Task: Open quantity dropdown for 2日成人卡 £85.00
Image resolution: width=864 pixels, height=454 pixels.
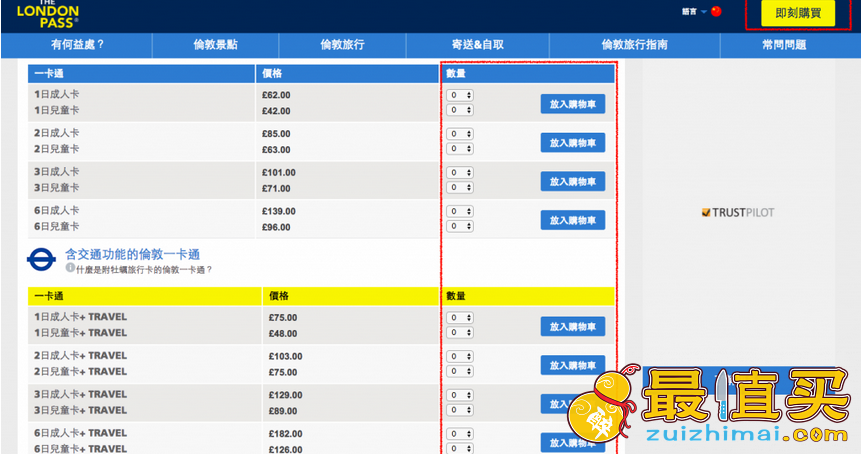Action: pyautogui.click(x=460, y=134)
